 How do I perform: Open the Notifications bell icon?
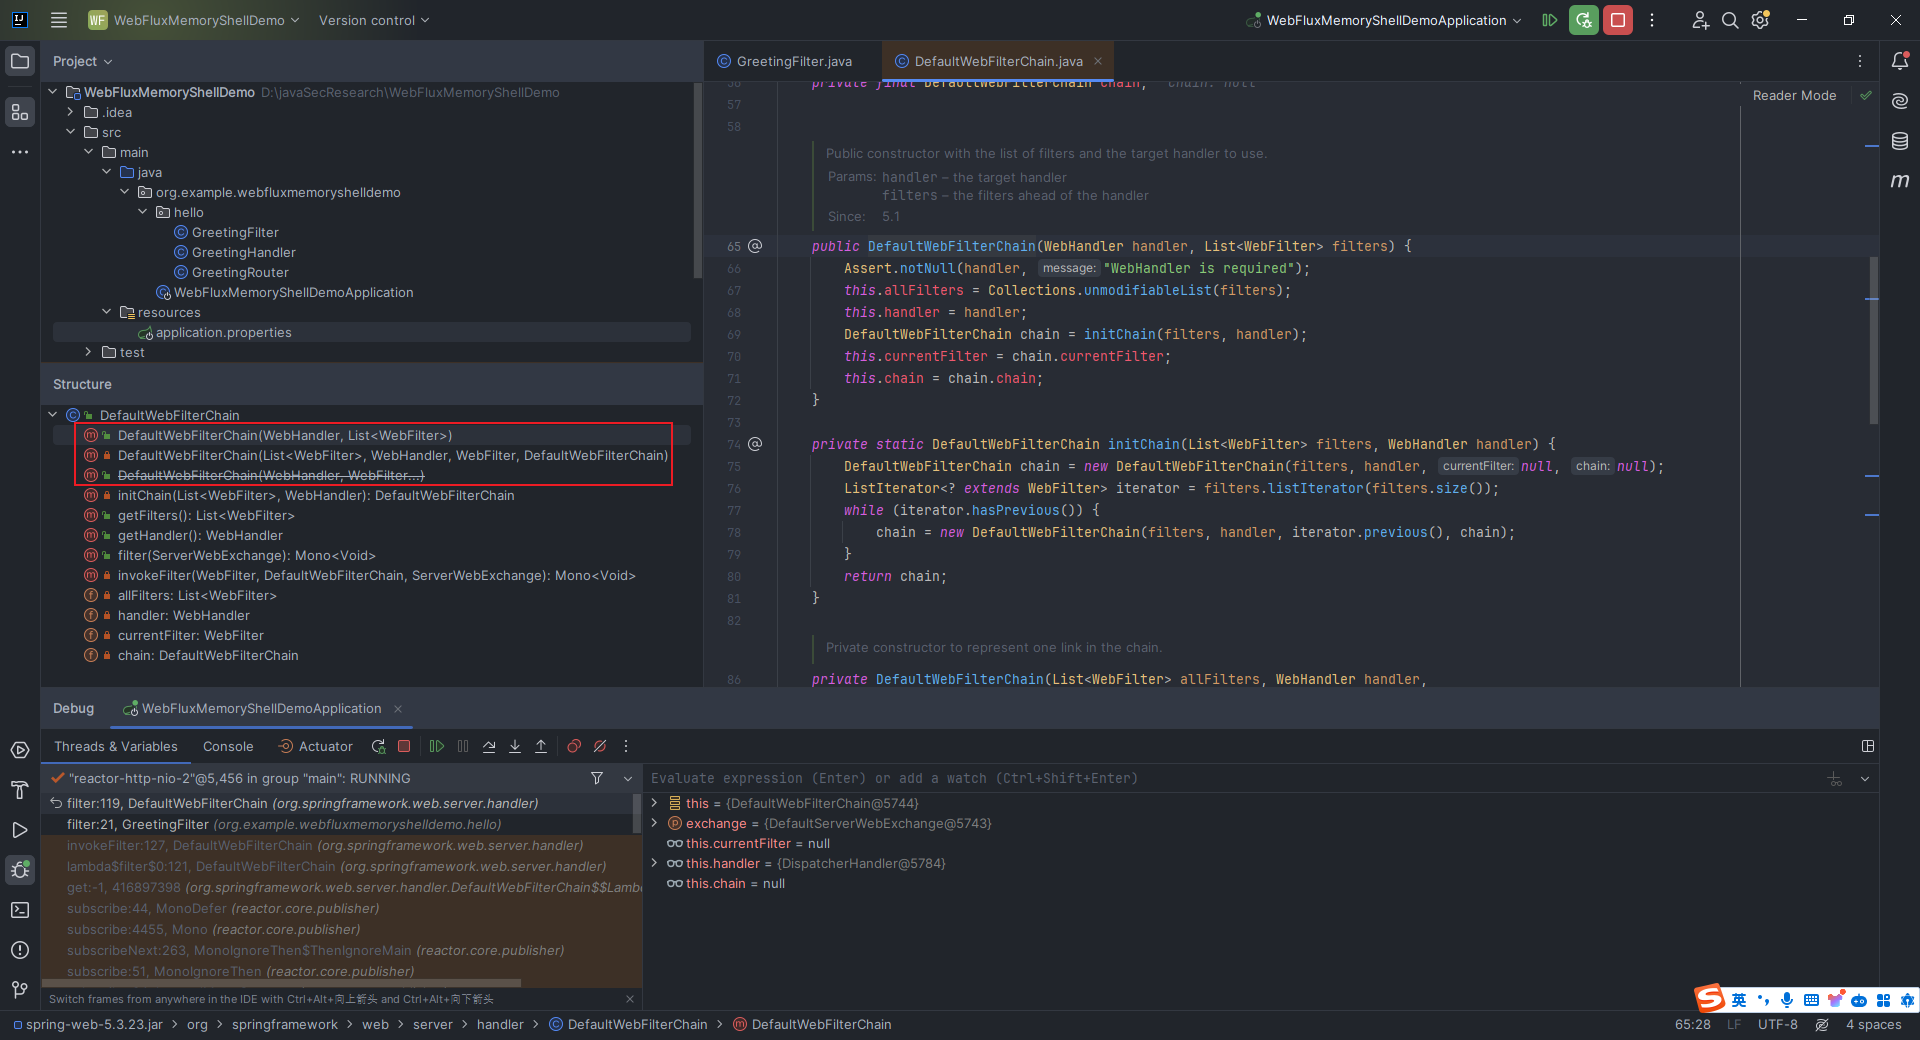(1900, 61)
